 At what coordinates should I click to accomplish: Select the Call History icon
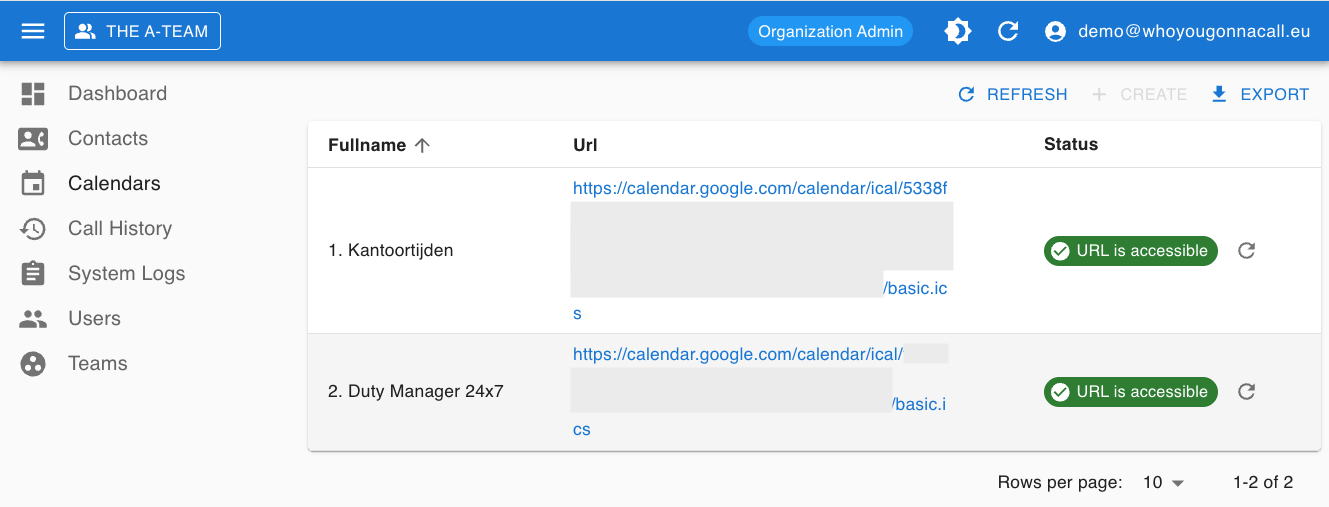(x=33, y=229)
